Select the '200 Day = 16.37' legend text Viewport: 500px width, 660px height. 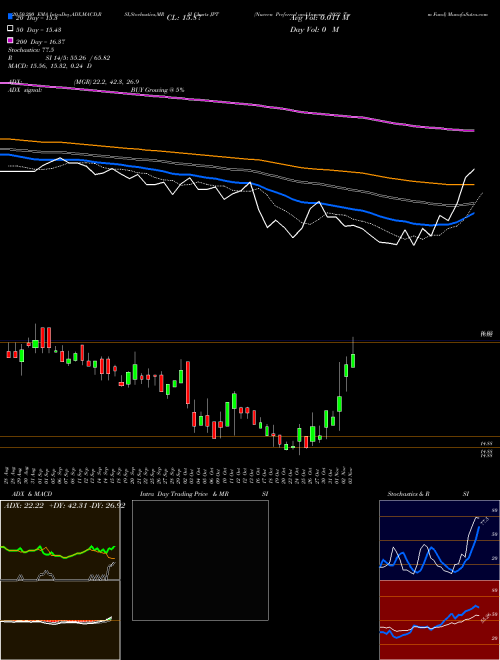[x=40, y=42]
